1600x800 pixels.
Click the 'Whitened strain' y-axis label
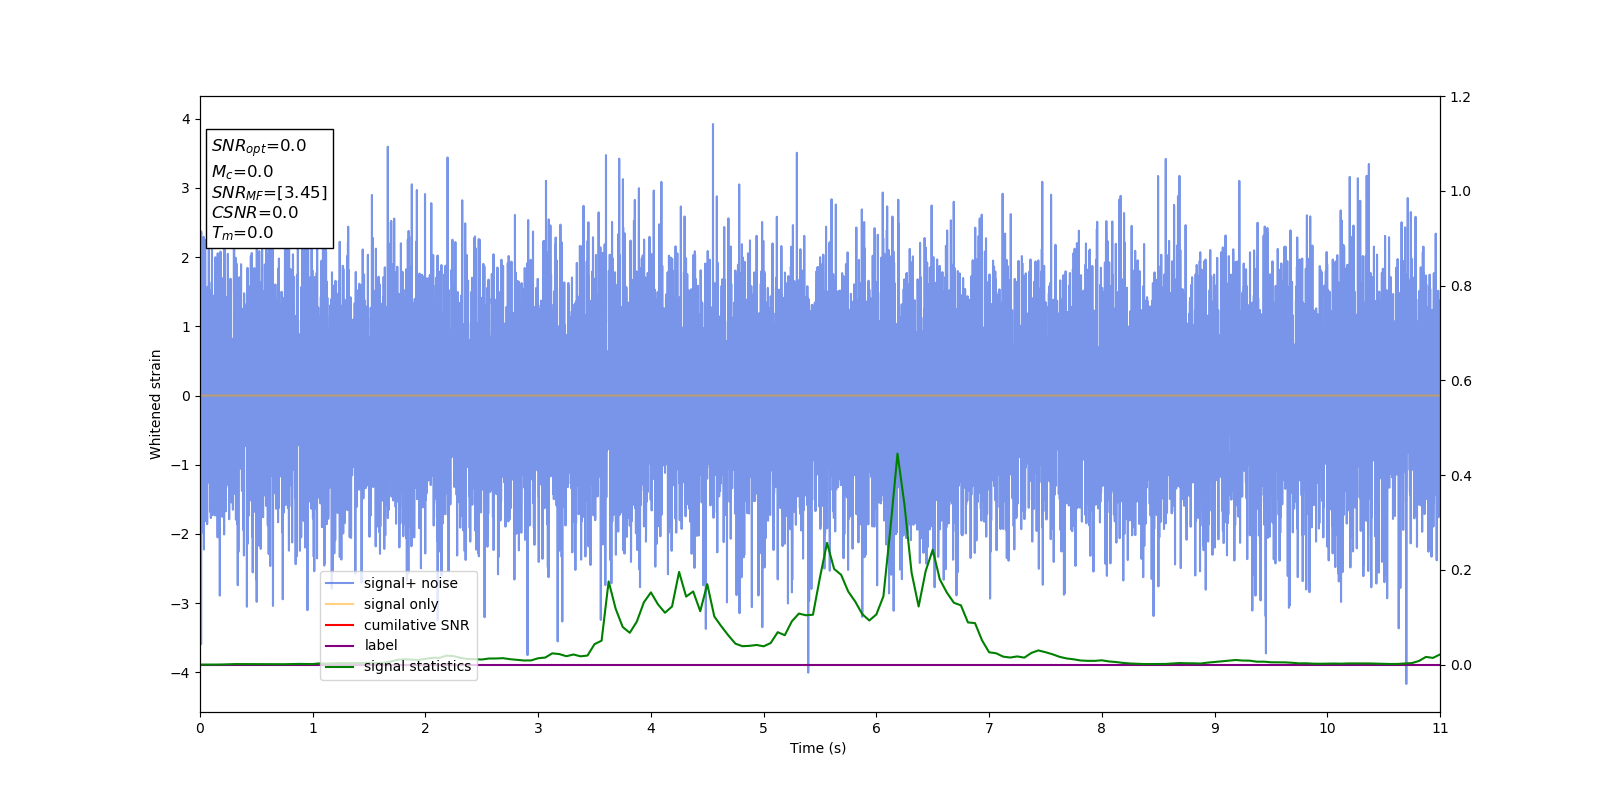click(x=156, y=404)
